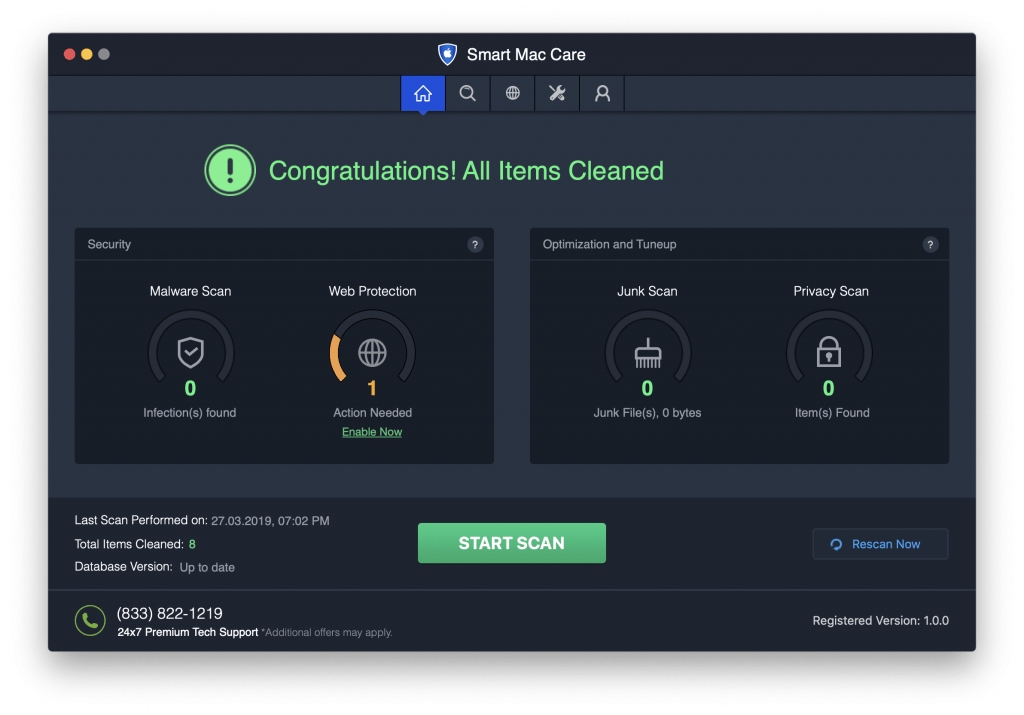
Task: Click the green Congratulations checkmark badge
Action: point(230,170)
